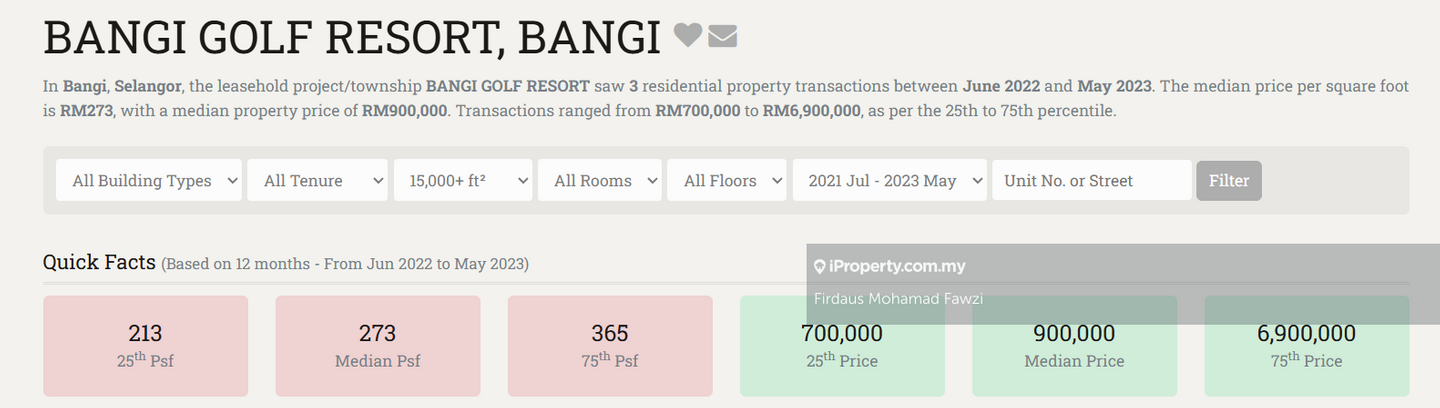This screenshot has width=1440, height=408.
Task: Click the heart favorite icon
Action: 687,36
